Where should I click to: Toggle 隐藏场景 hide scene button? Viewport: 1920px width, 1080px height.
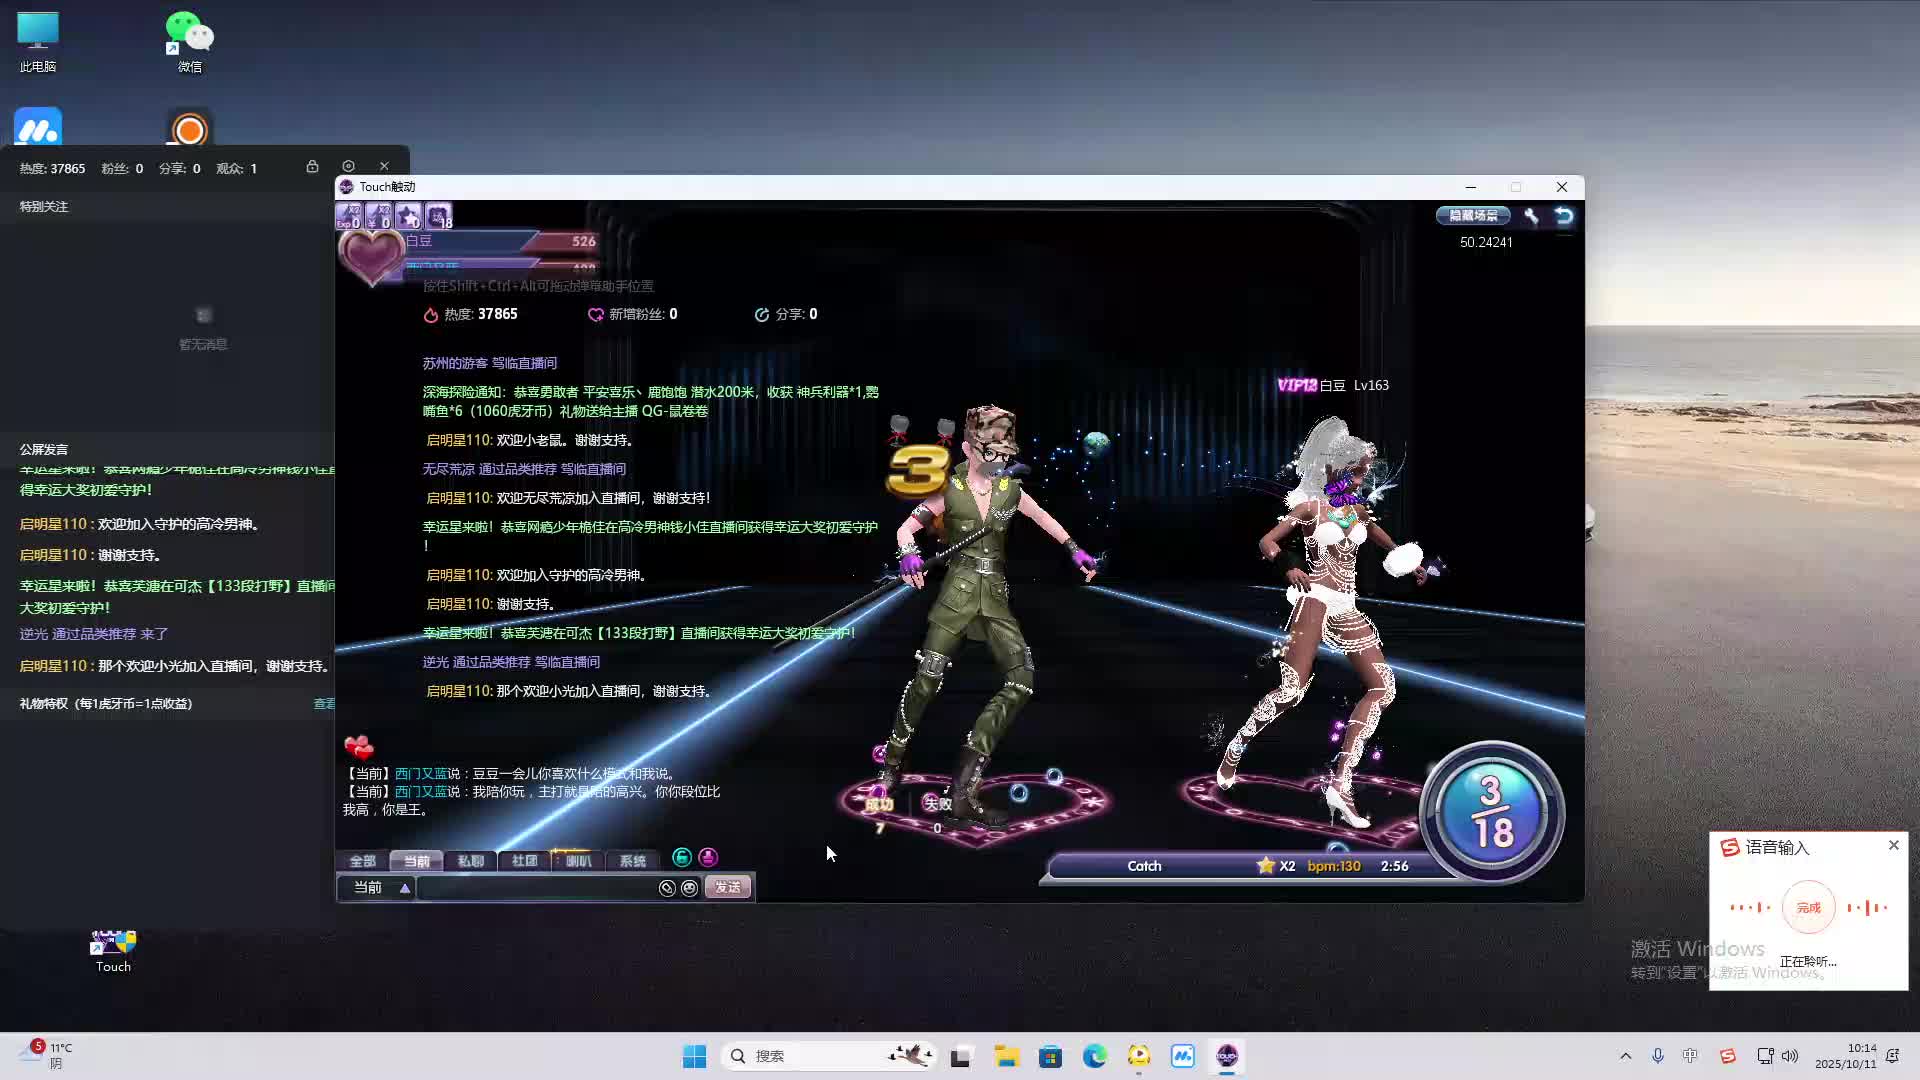[x=1473, y=216]
